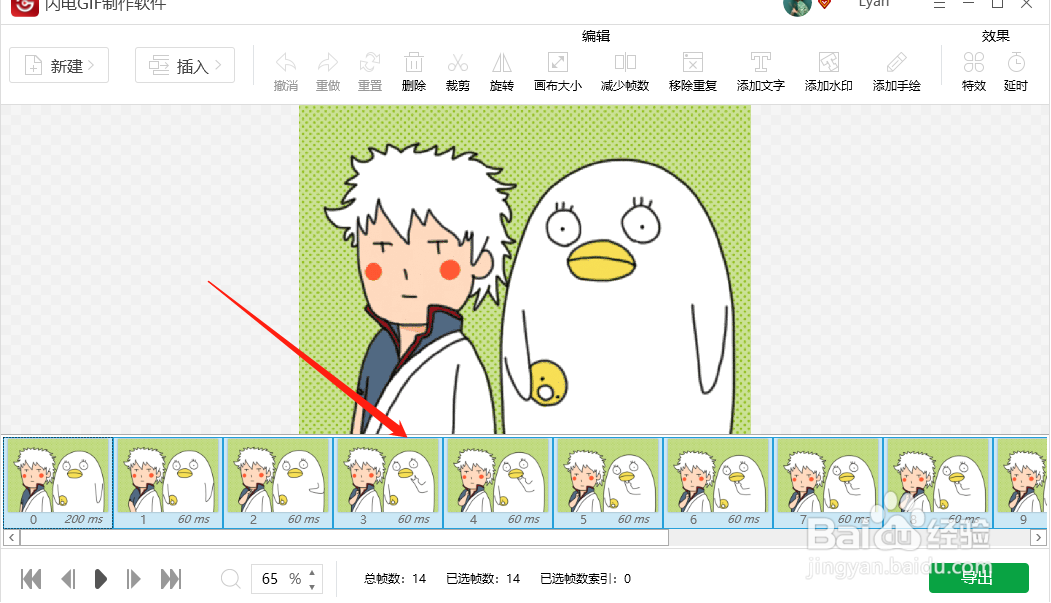
Task: Click Reduce Frame Count (减少帧数)
Action: pos(625,63)
